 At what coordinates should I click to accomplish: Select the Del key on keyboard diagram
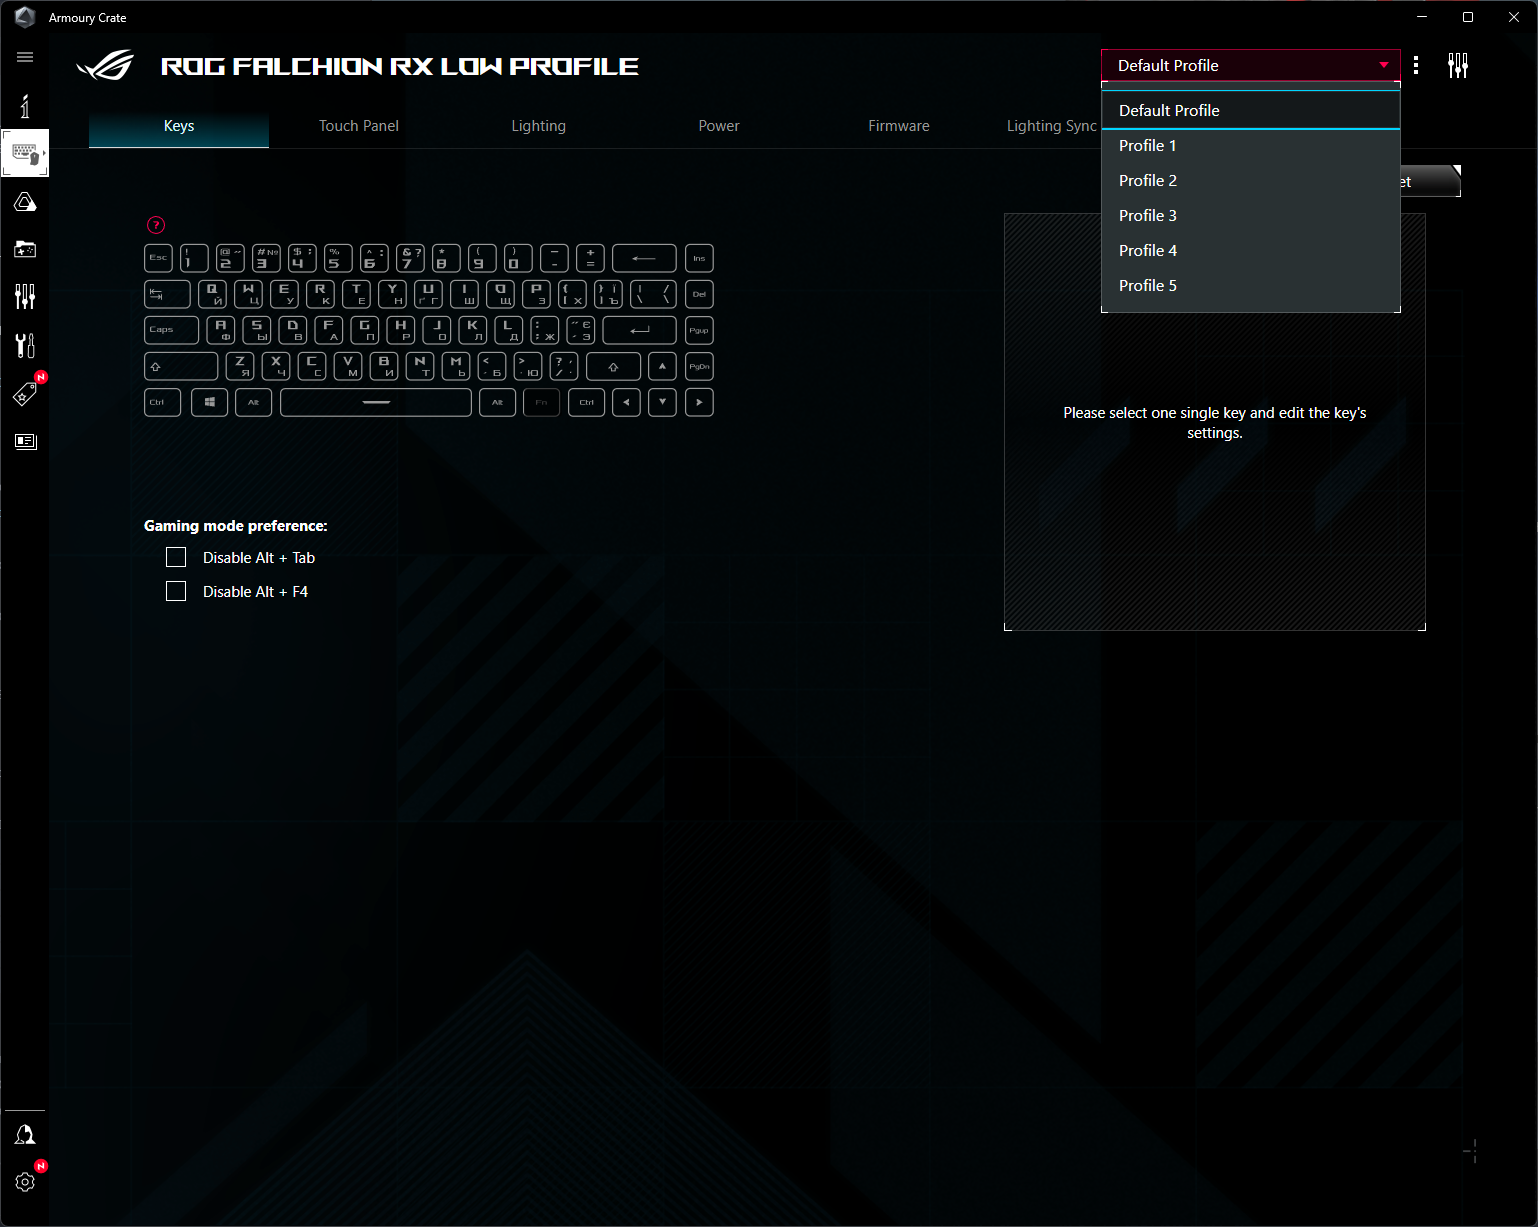tap(699, 294)
